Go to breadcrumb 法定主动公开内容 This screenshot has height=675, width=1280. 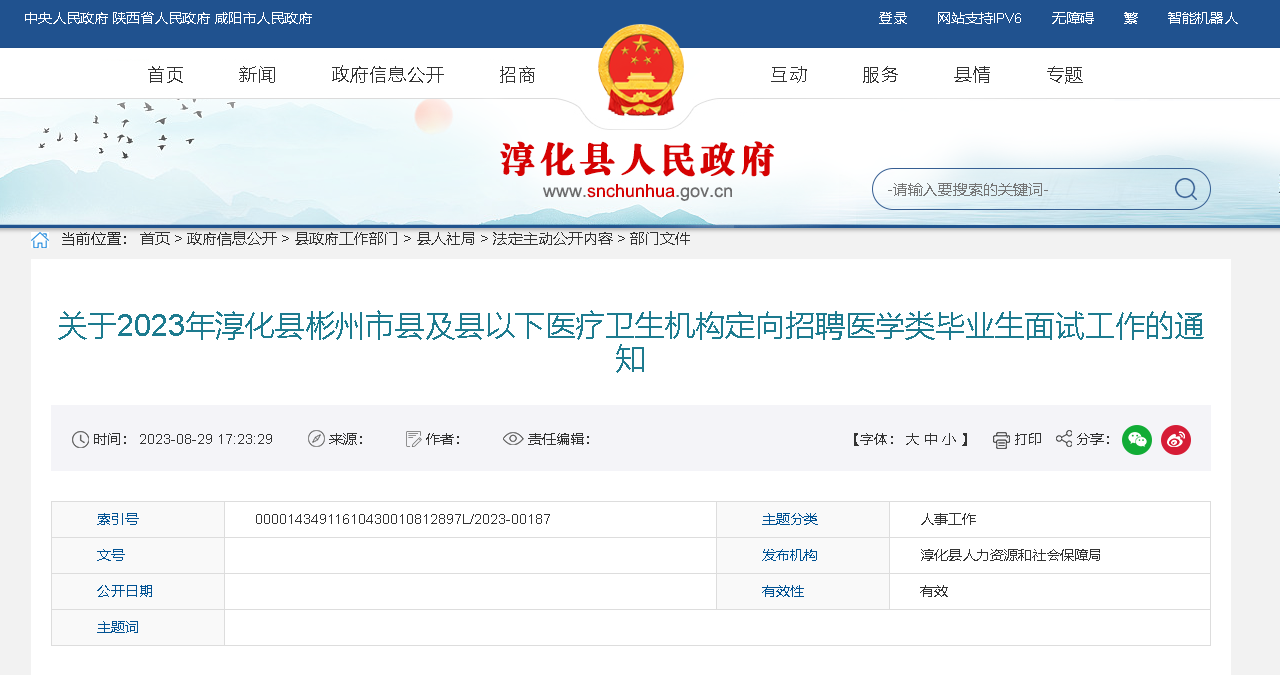point(552,239)
